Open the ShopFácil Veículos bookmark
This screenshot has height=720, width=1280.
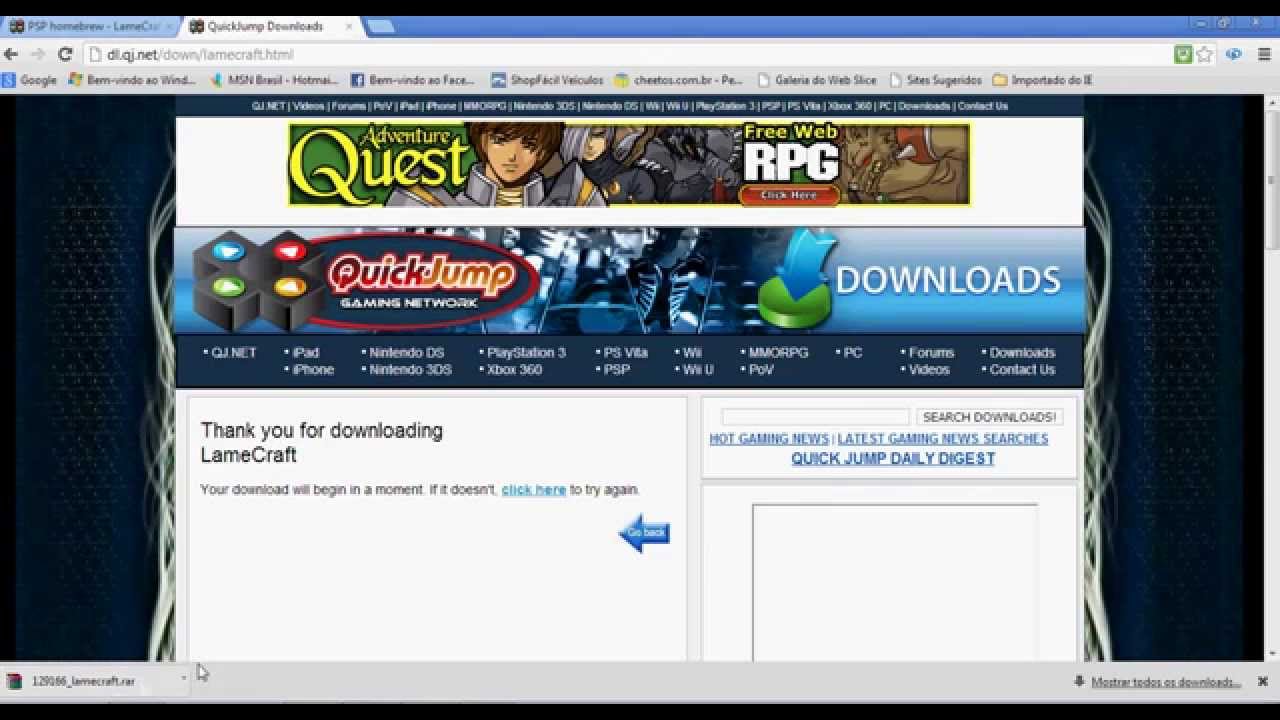click(548, 80)
